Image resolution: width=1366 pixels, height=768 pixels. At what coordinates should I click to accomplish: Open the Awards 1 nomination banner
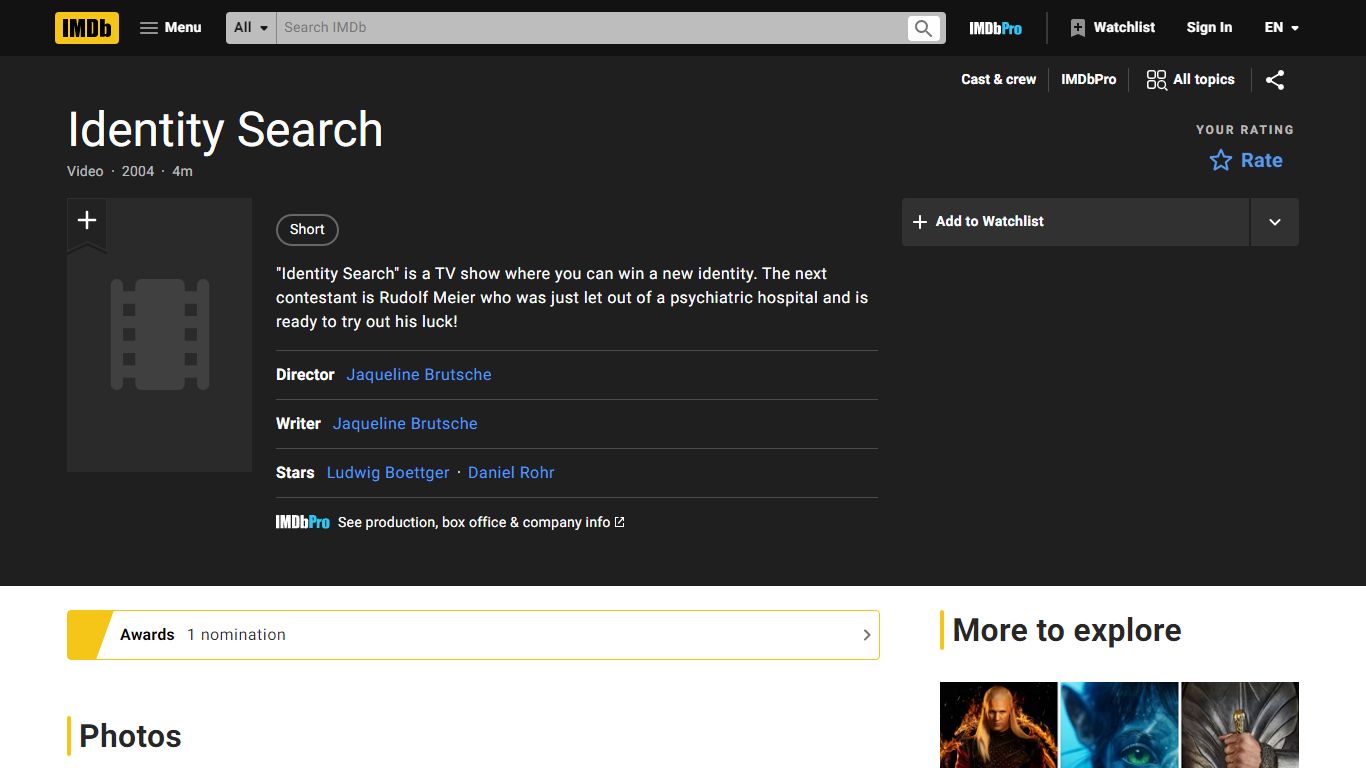point(473,635)
